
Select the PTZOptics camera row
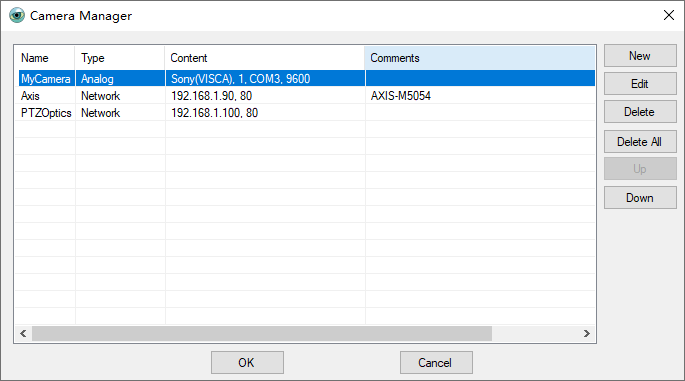[305, 113]
